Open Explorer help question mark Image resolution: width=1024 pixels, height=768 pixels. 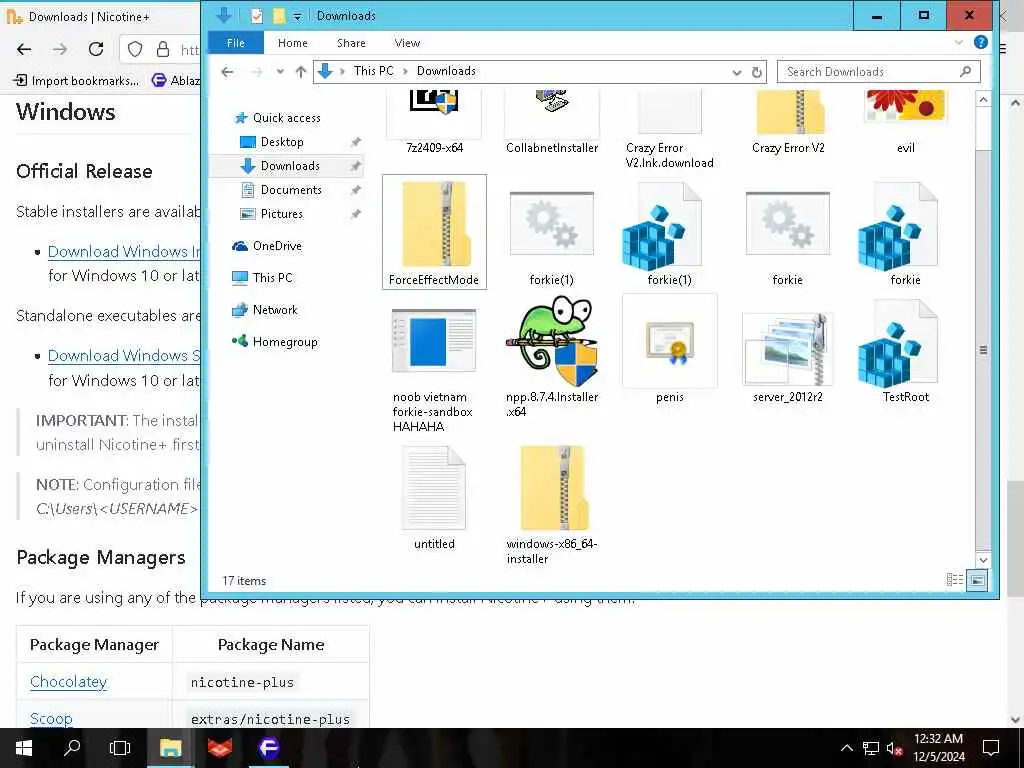980,42
